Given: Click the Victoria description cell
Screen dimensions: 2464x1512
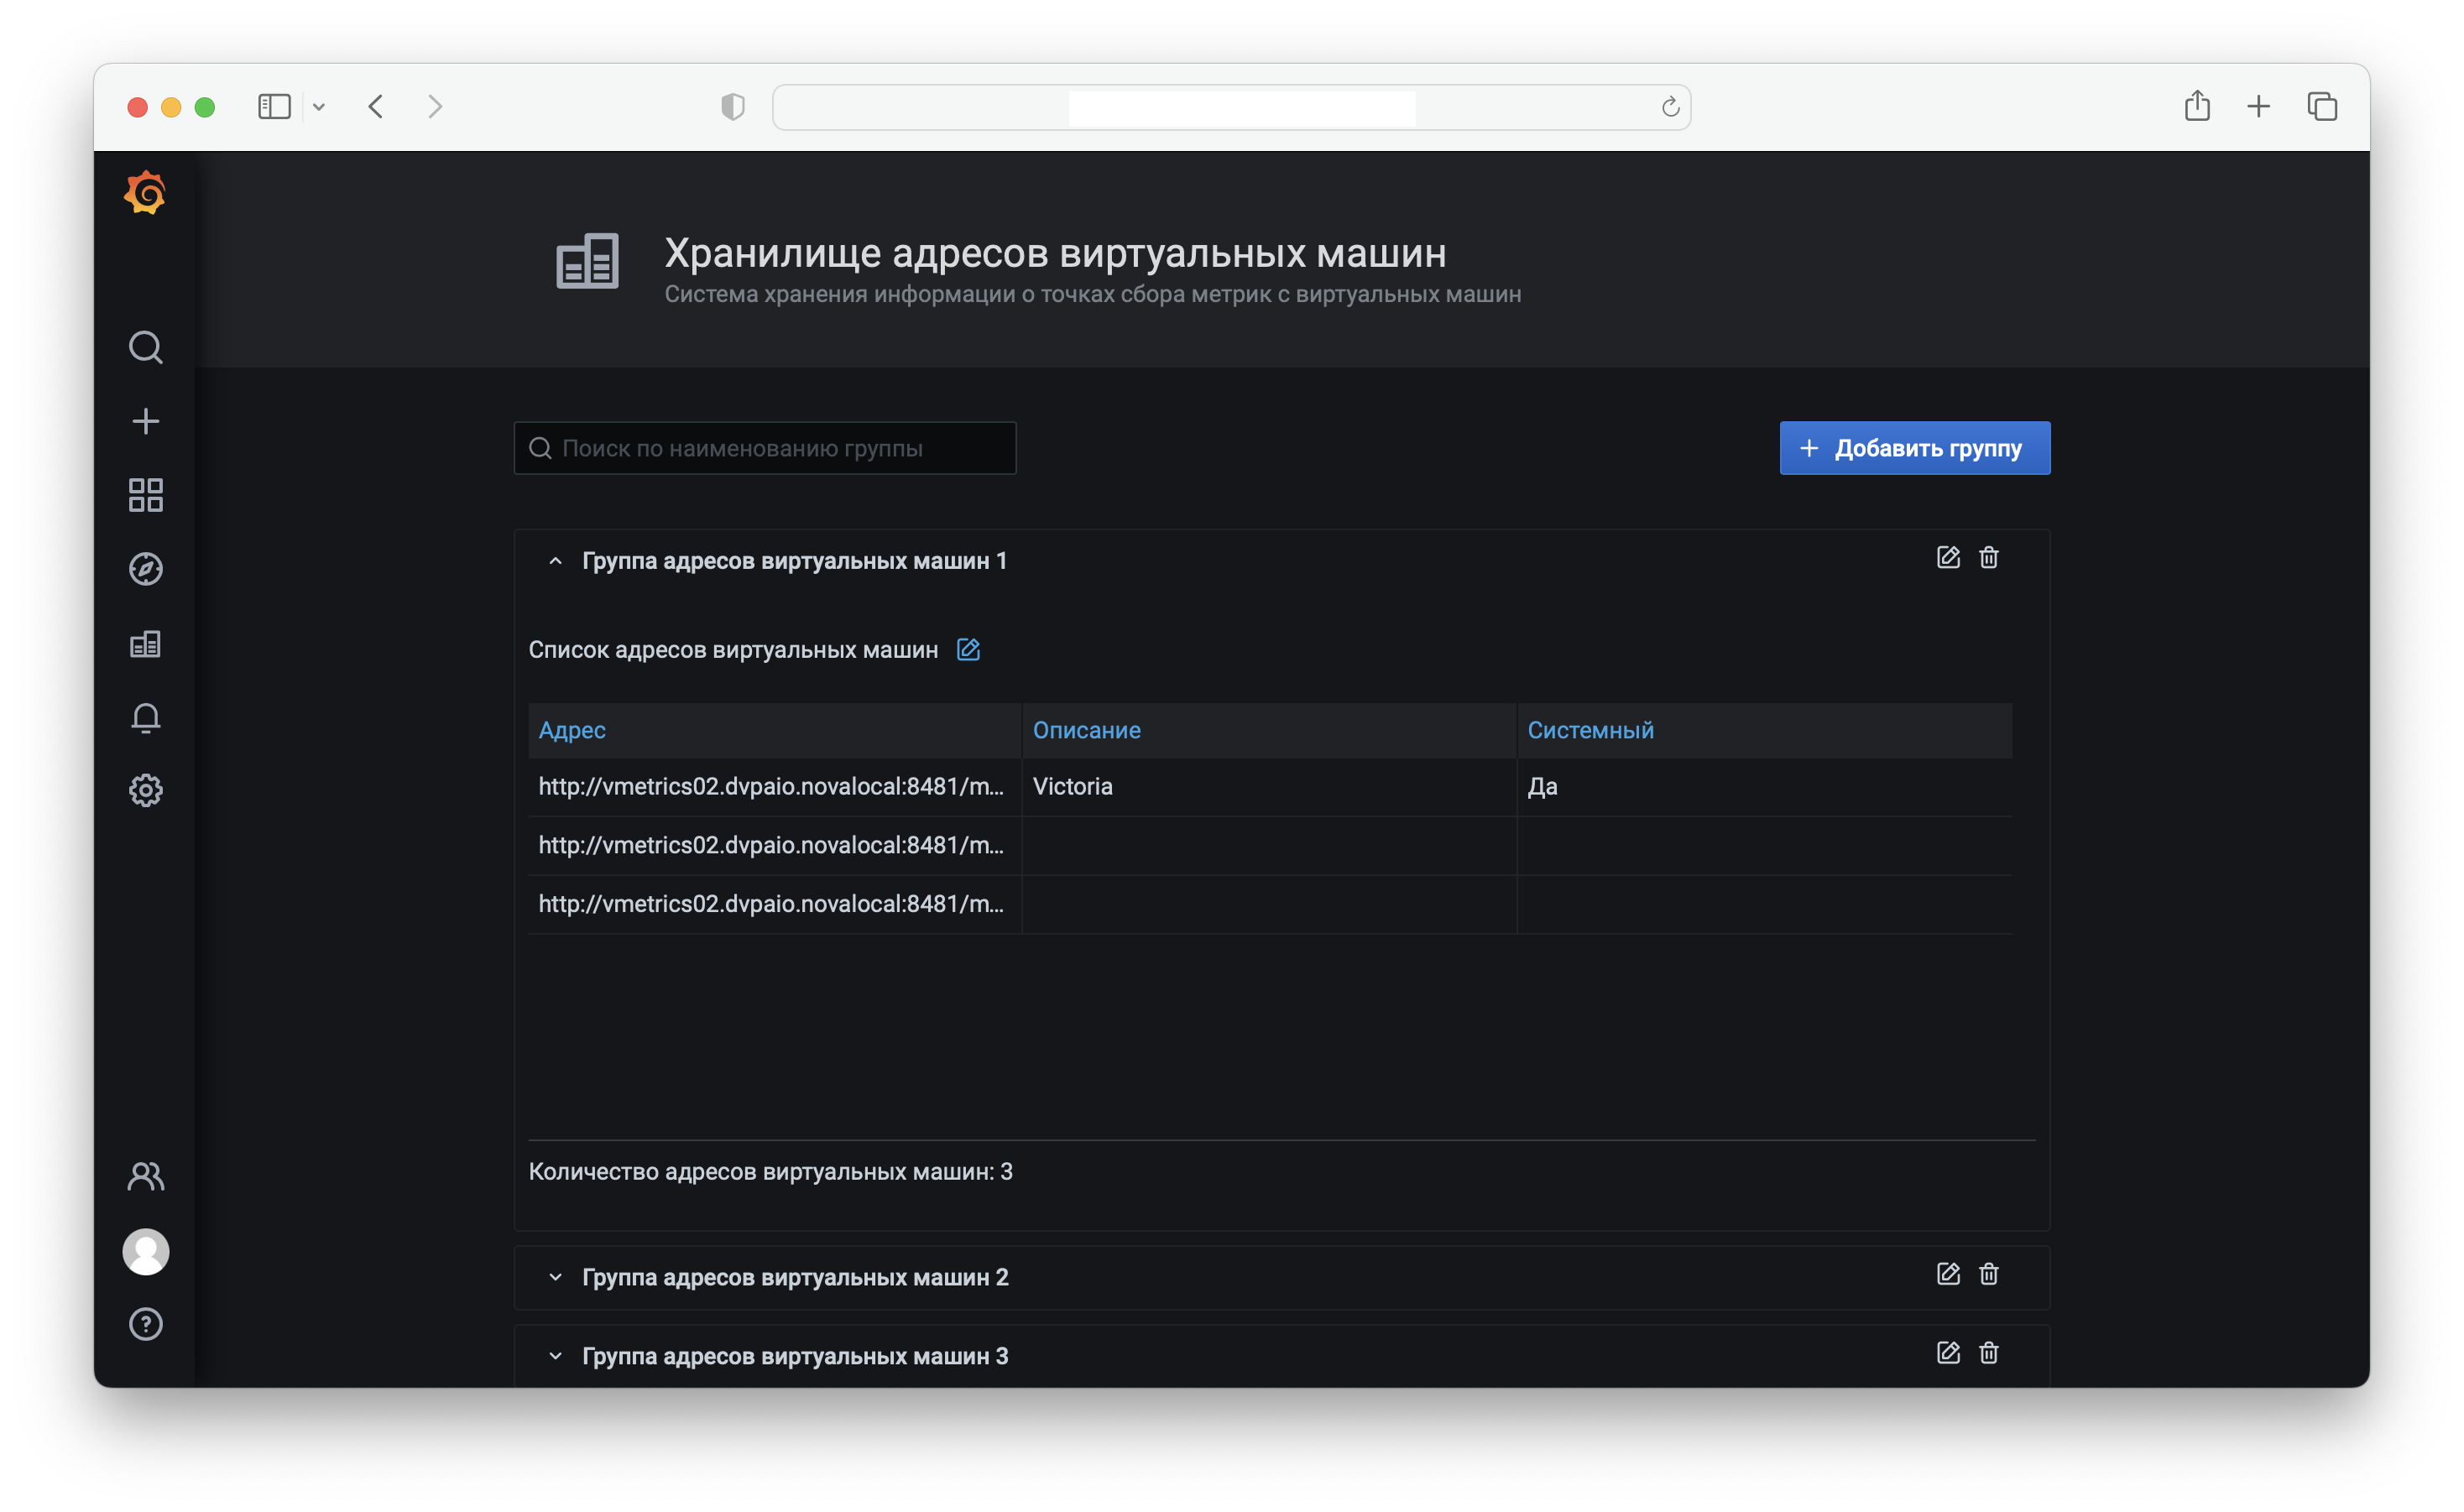Looking at the screenshot, I should (x=1269, y=786).
